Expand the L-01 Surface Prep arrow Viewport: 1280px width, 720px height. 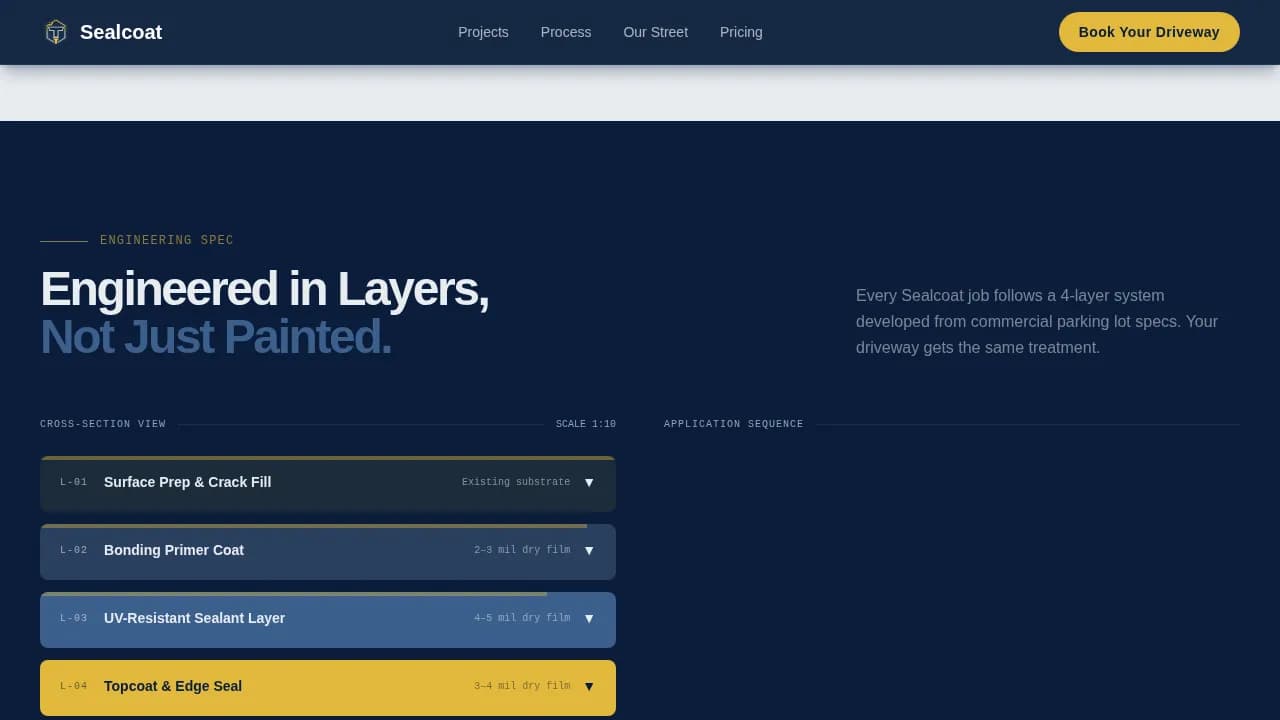589,483
